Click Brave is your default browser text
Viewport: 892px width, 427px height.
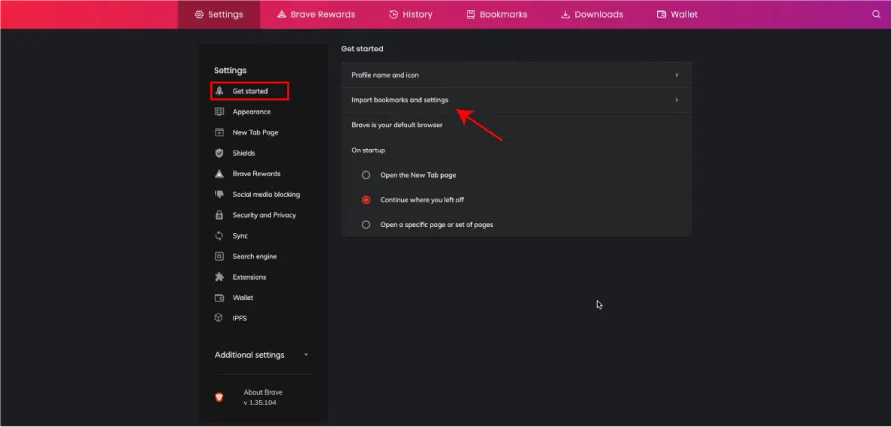397,125
